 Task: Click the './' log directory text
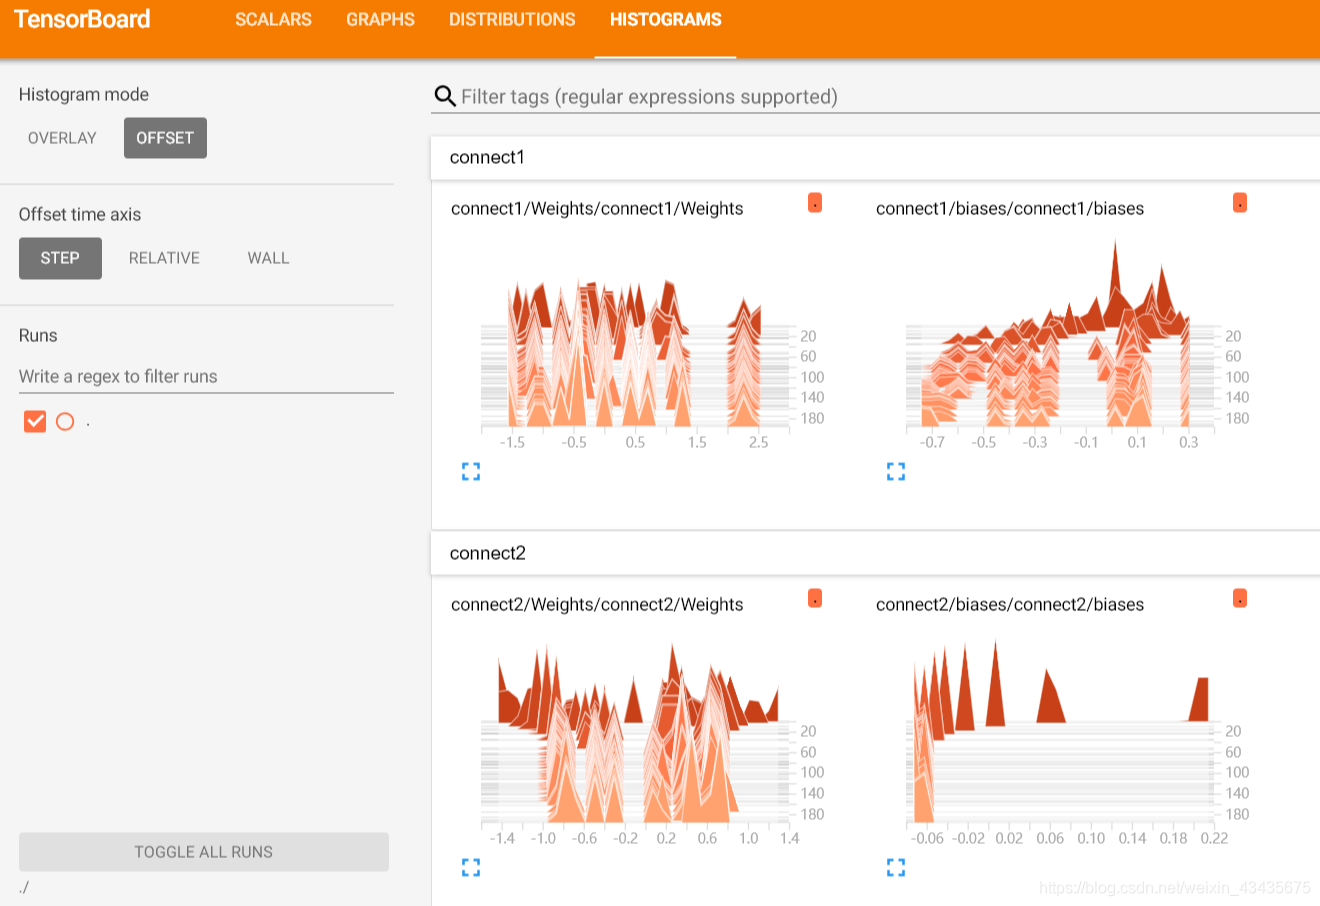[24, 887]
